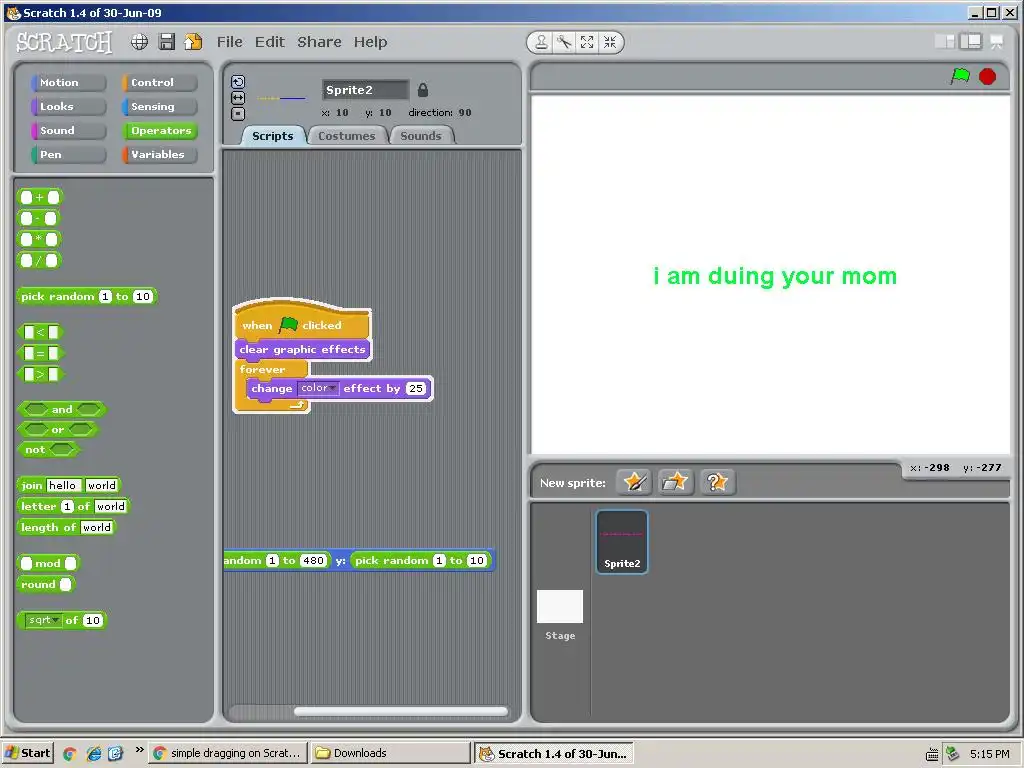The width and height of the screenshot is (1024, 768).
Task: Switch to the Costumes tab
Action: (x=347, y=136)
